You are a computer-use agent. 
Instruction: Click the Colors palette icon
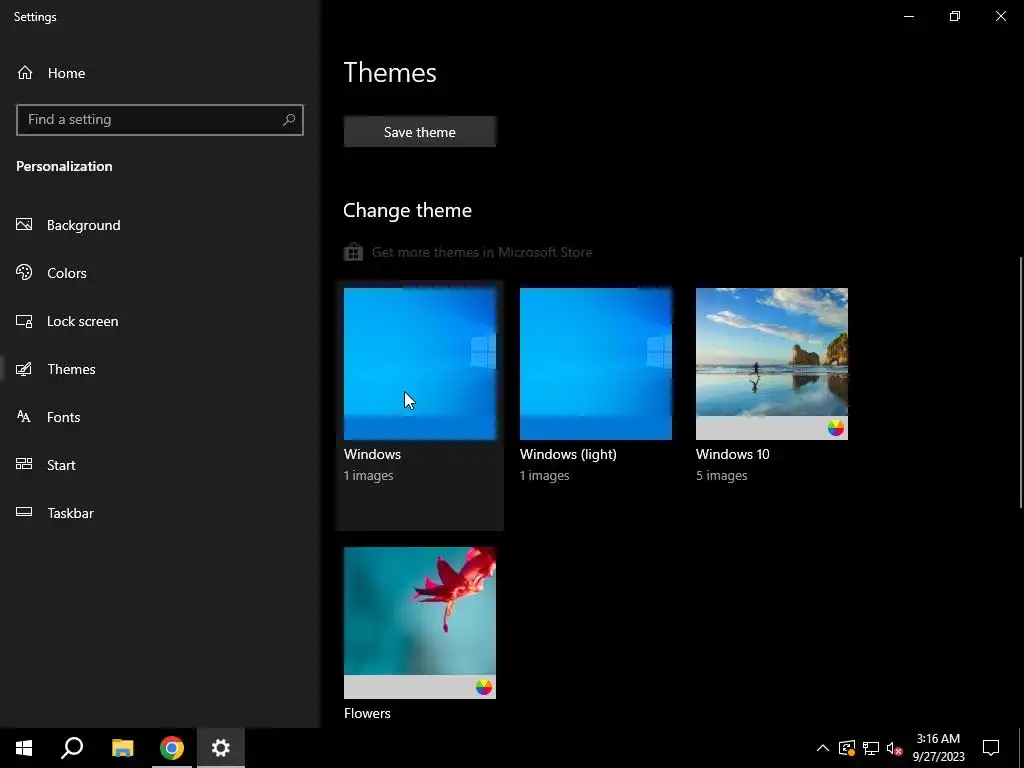(x=24, y=272)
